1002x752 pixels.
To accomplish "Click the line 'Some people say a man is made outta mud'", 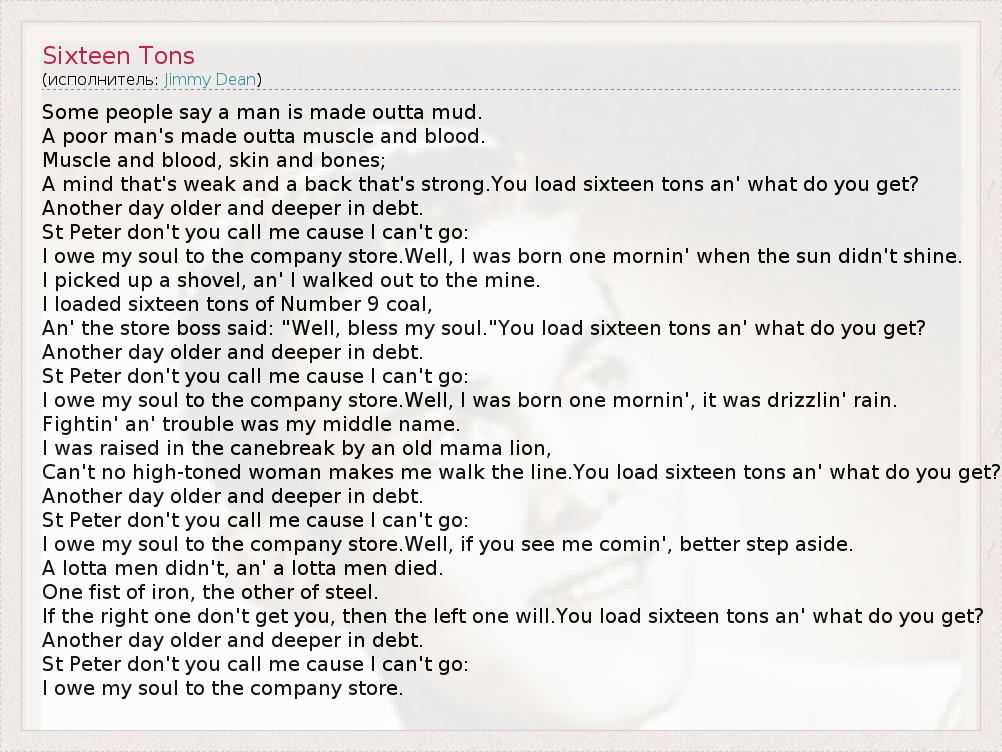I will (x=262, y=112).
